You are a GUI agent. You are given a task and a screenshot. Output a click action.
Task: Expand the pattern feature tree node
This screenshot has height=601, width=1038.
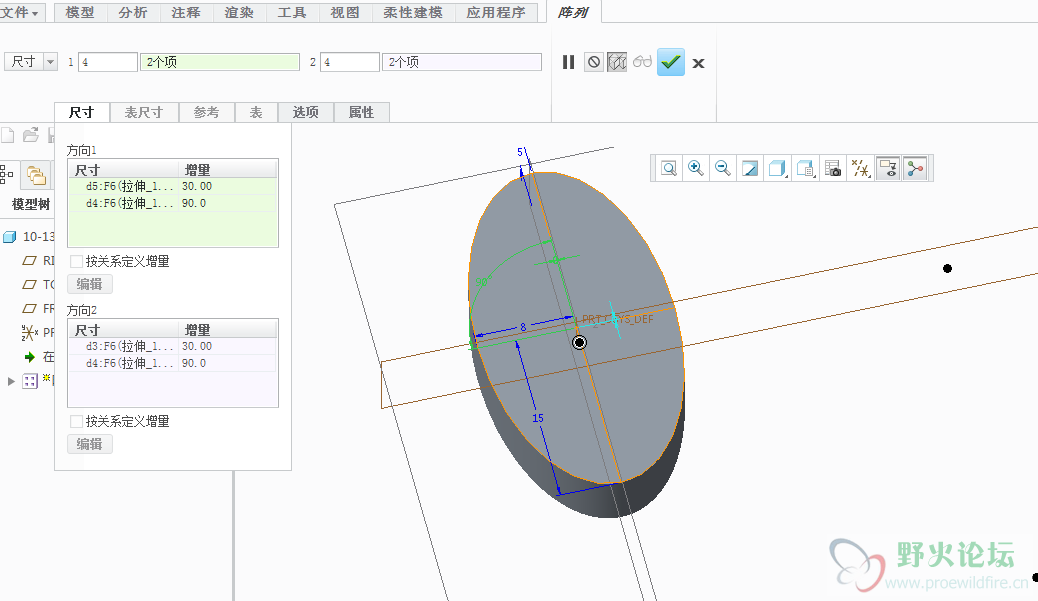[11, 381]
